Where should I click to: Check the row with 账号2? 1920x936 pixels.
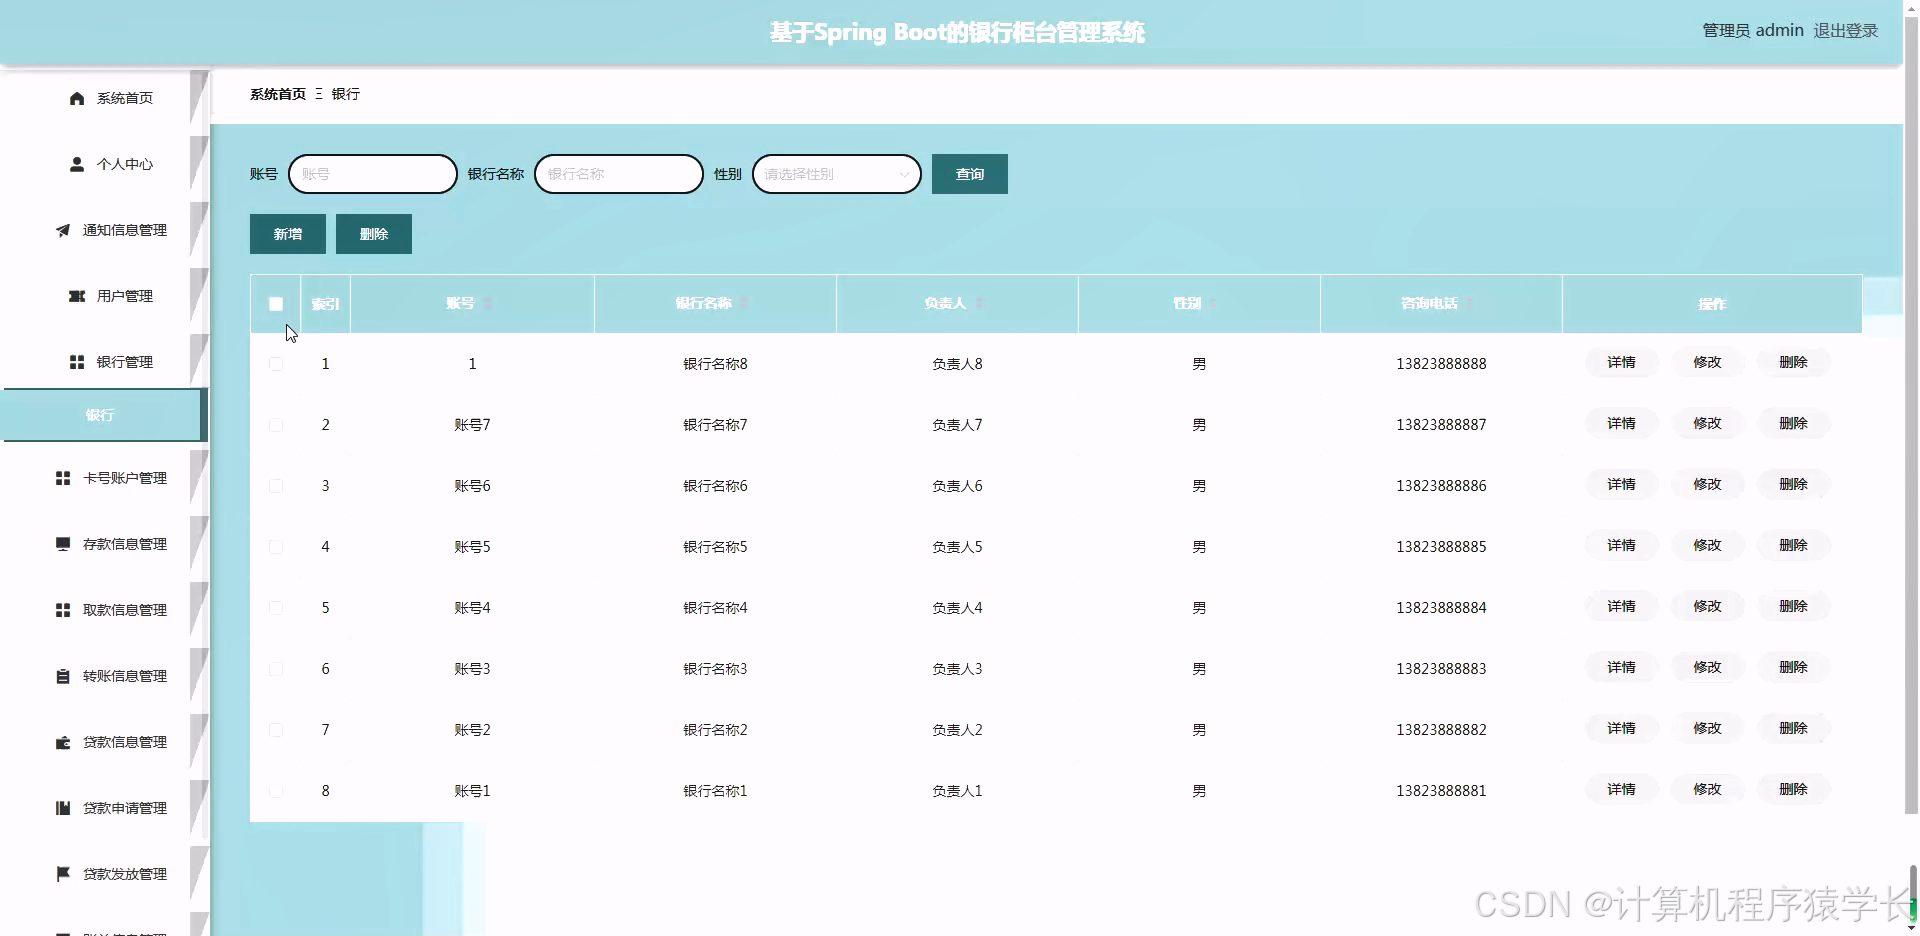pyautogui.click(x=276, y=730)
